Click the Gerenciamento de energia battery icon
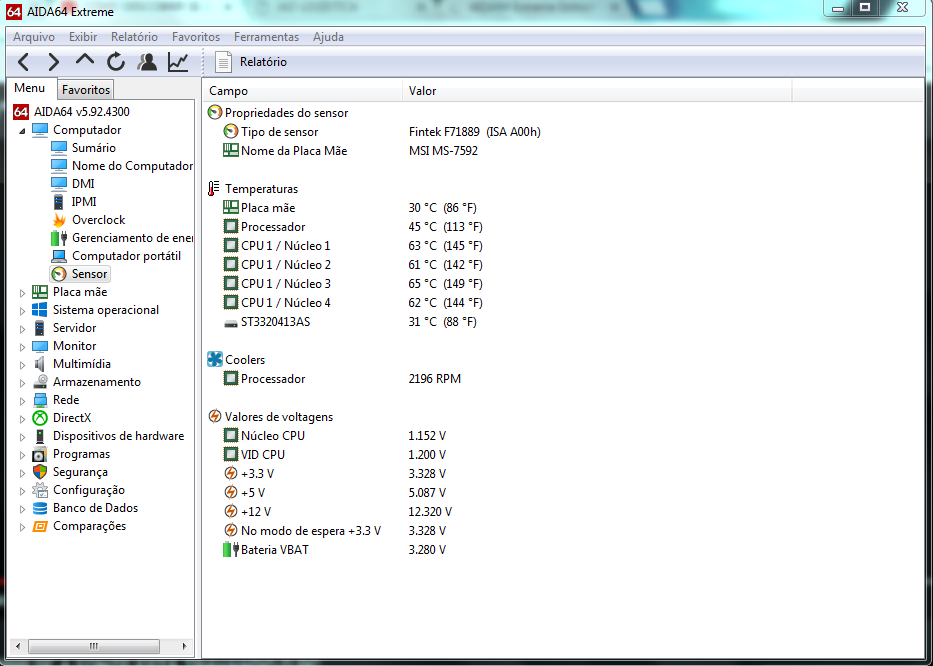This screenshot has width=933, height=666. [x=58, y=238]
